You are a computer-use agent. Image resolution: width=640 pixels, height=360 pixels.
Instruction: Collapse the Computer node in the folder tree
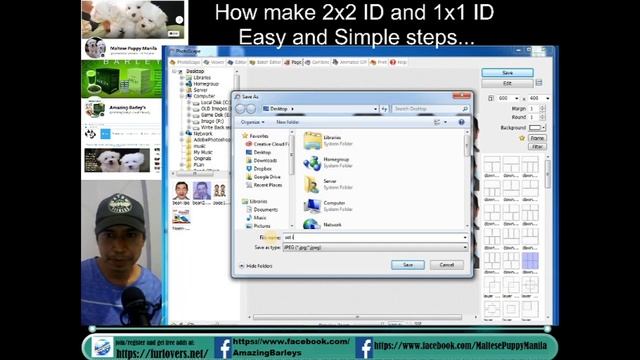click(x=182, y=96)
